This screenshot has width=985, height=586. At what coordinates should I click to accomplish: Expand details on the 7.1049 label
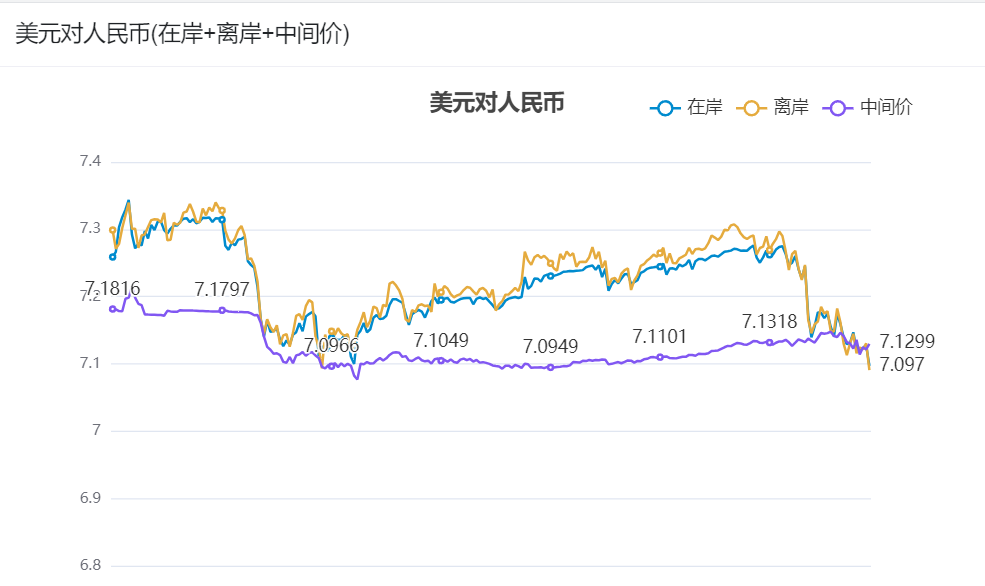point(440,341)
